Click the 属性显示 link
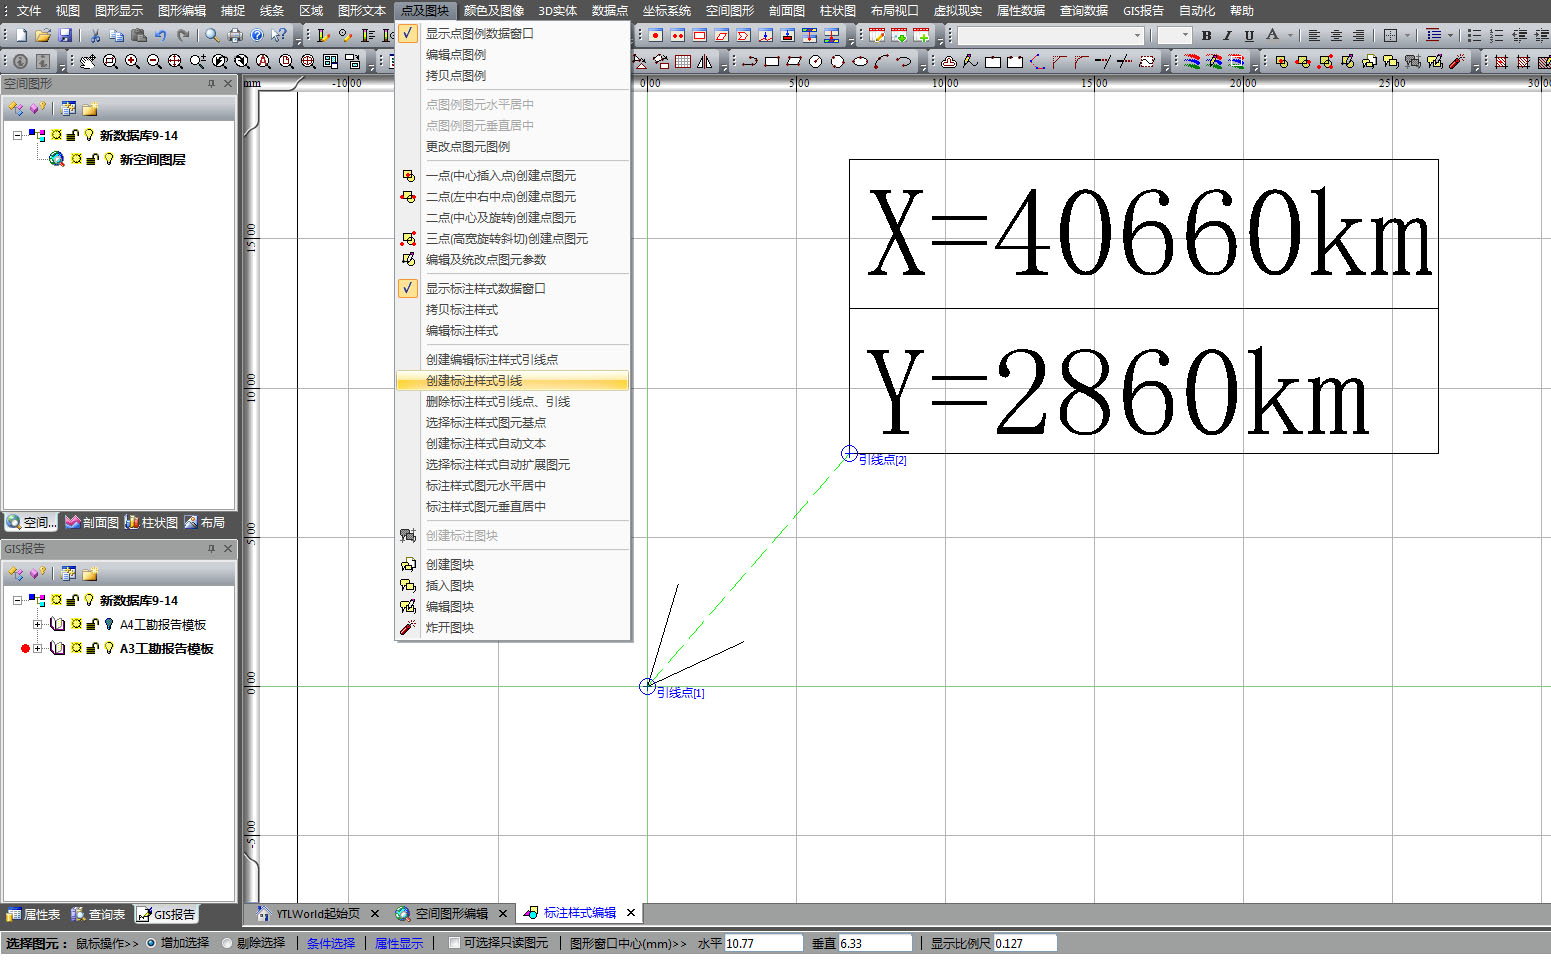 tap(399, 943)
